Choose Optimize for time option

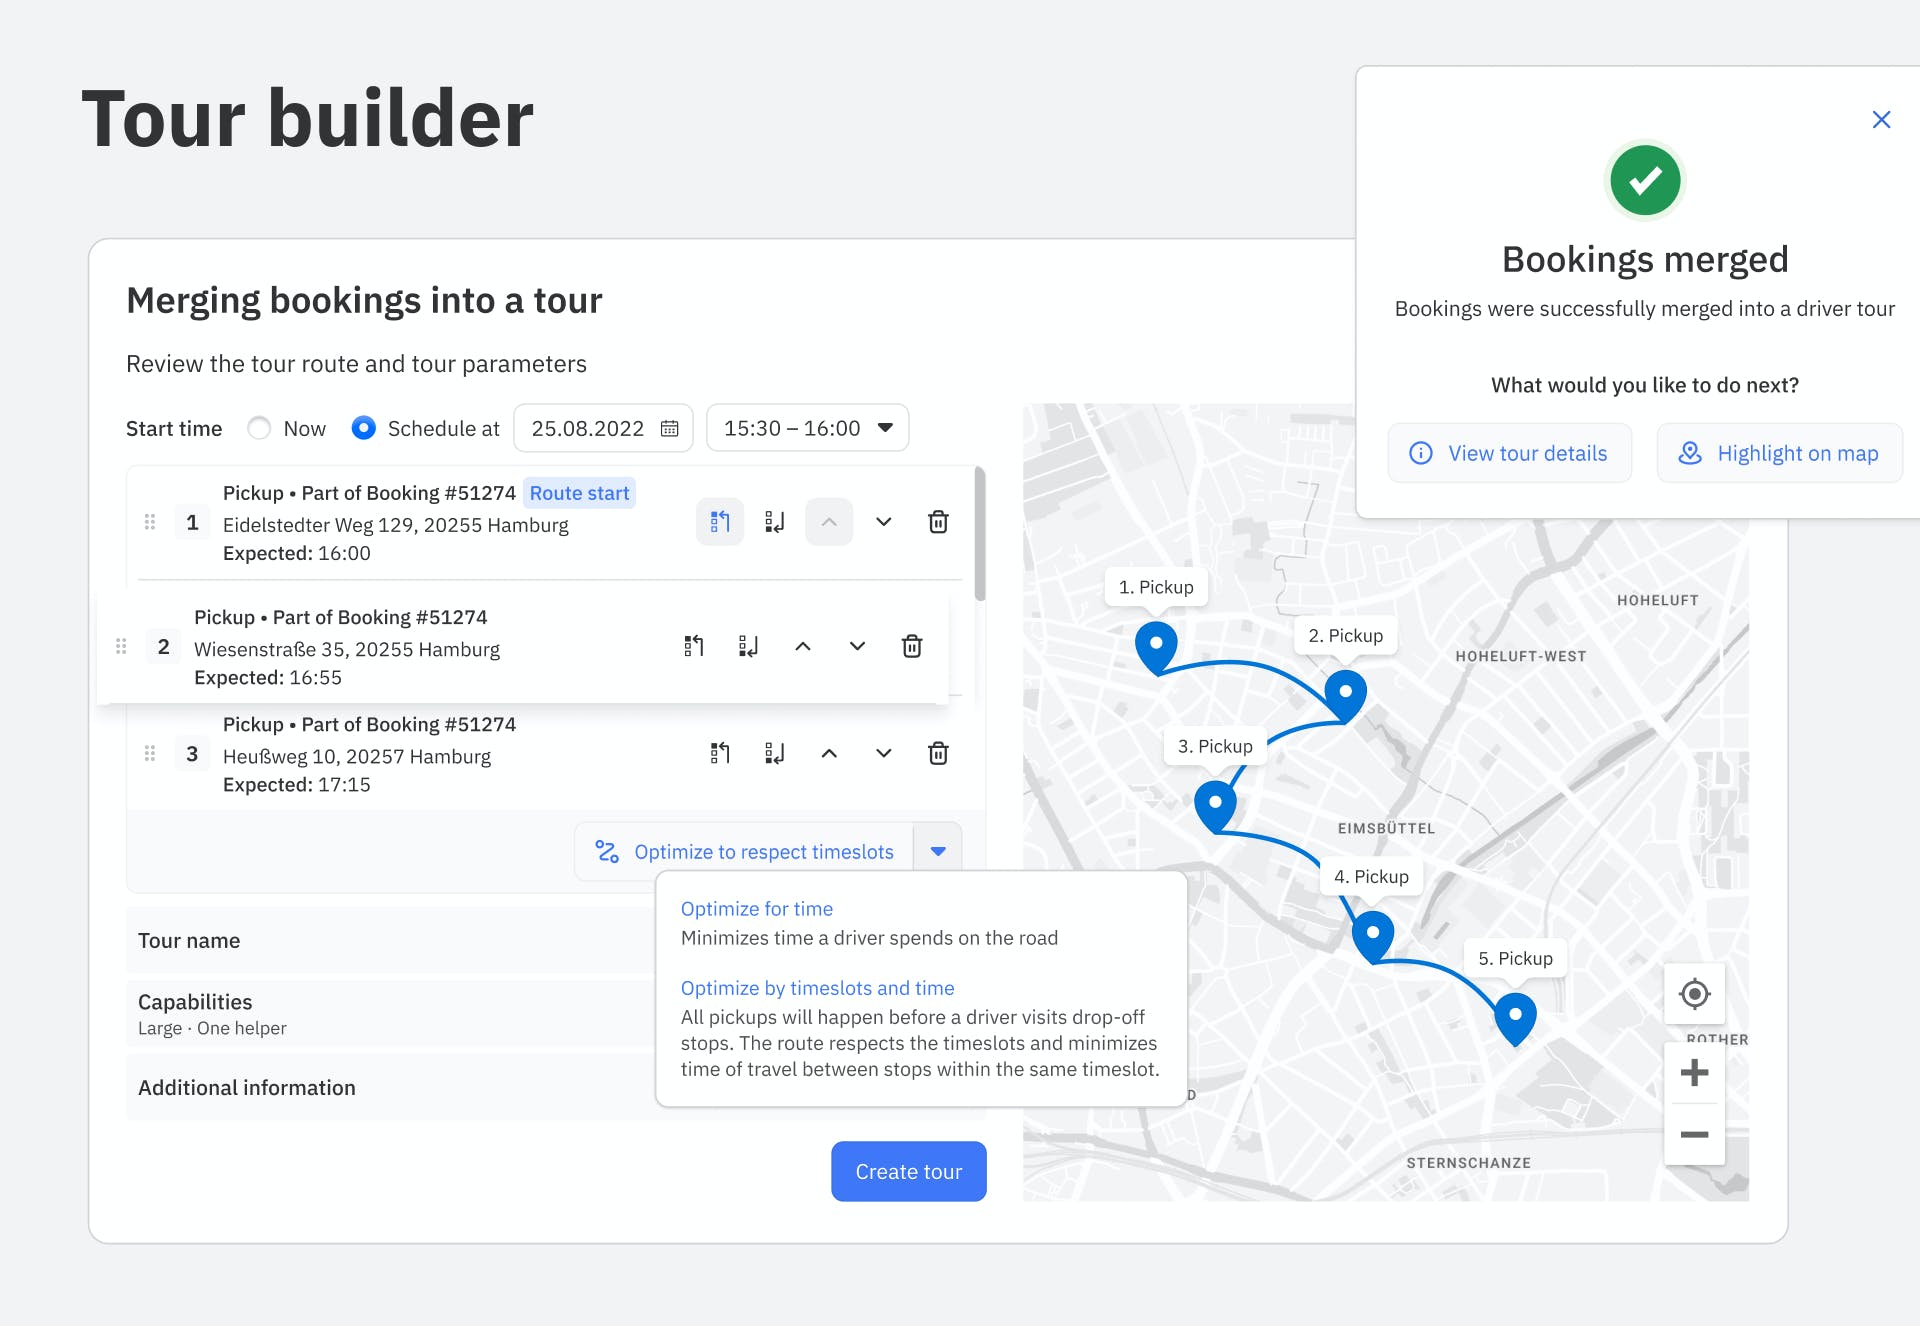757,908
